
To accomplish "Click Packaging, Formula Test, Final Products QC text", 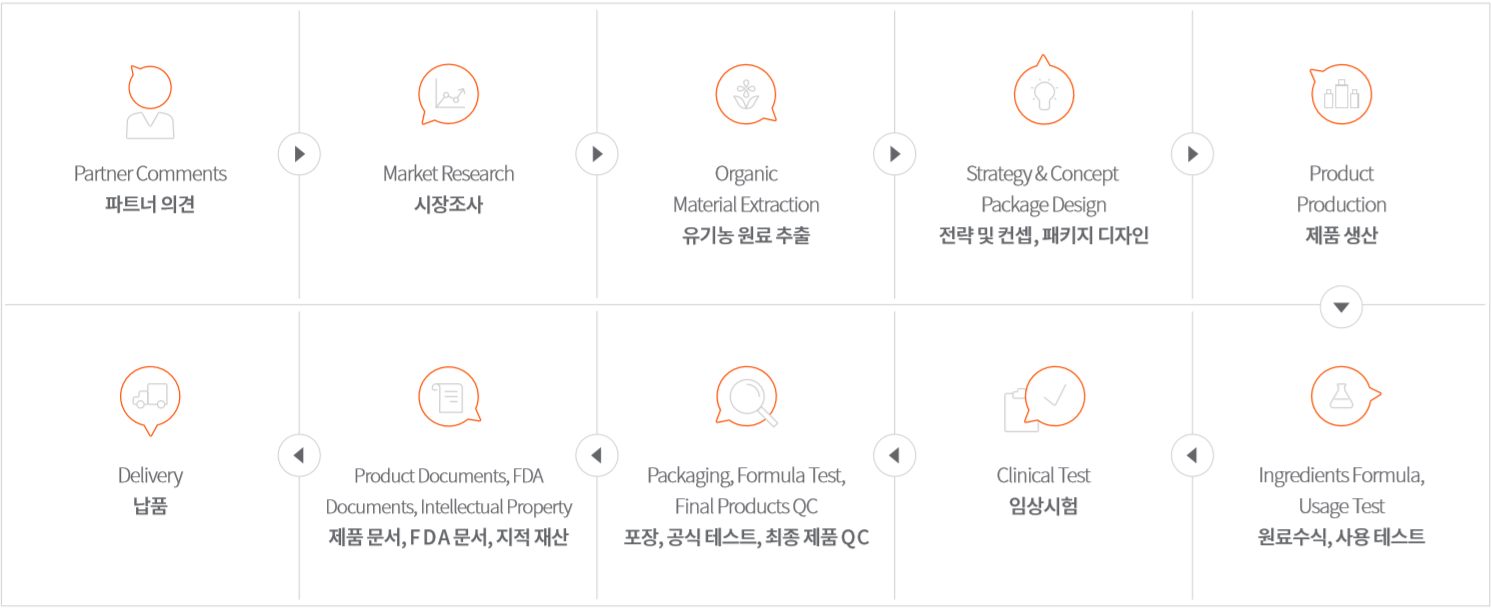I will pyautogui.click(x=746, y=491).
